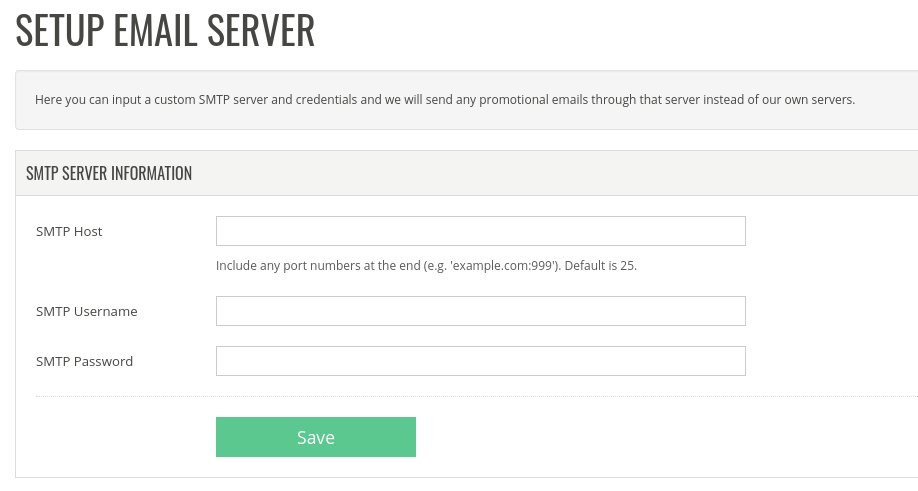Image resolution: width=918 pixels, height=491 pixels.
Task: Click the "Setup Email Server" page heading
Action: pos(165,31)
